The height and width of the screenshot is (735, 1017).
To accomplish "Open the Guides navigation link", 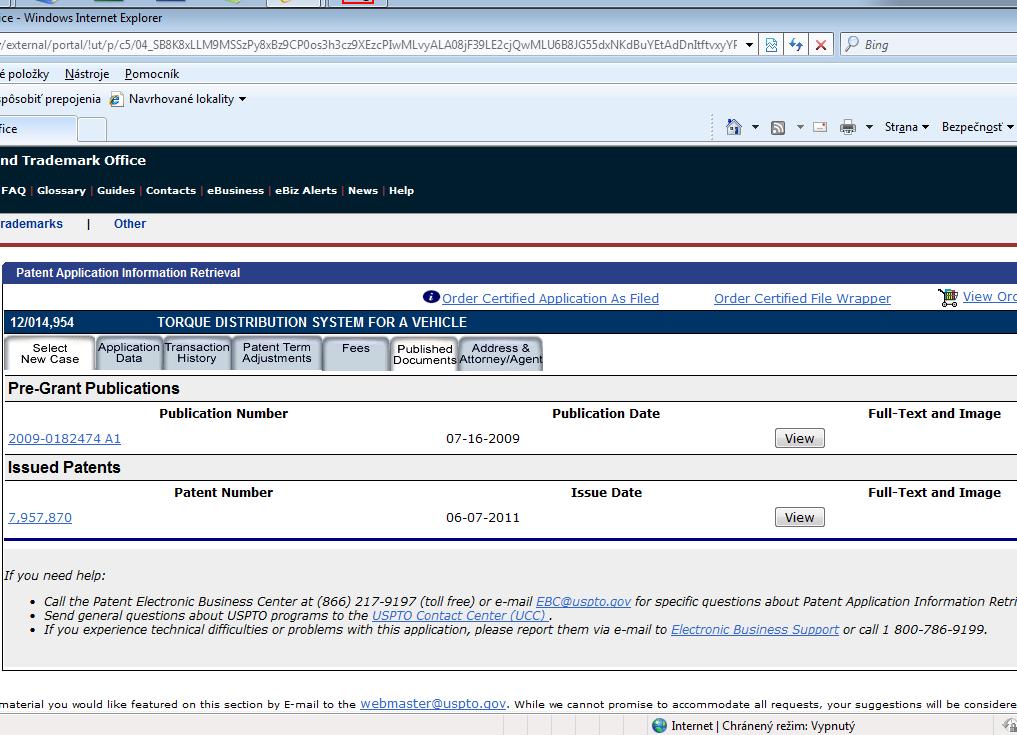I will (x=116, y=191).
